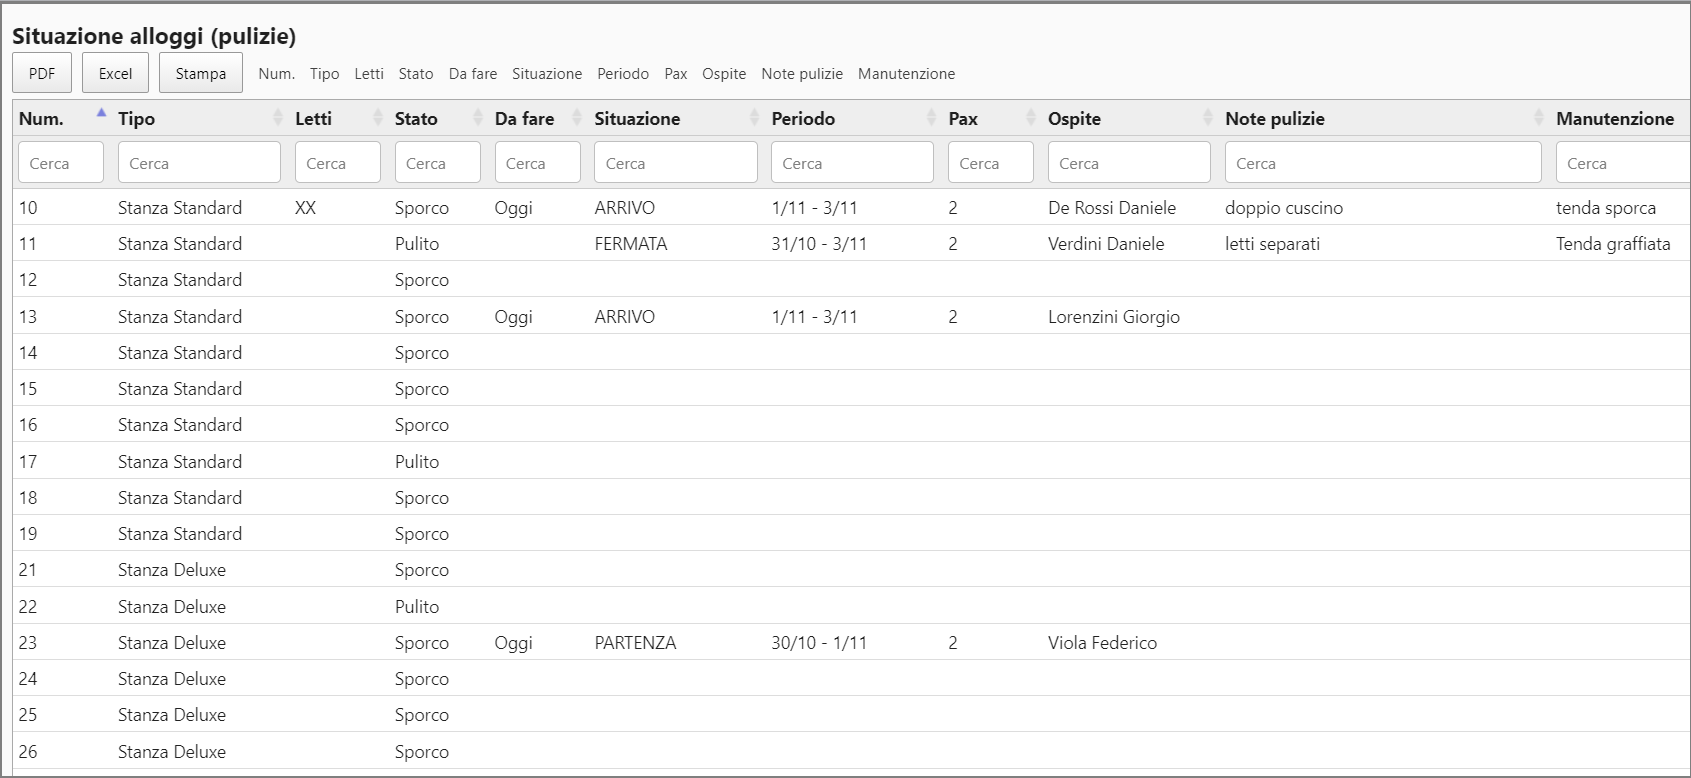Focus the Note pulizie search box

1382,163
